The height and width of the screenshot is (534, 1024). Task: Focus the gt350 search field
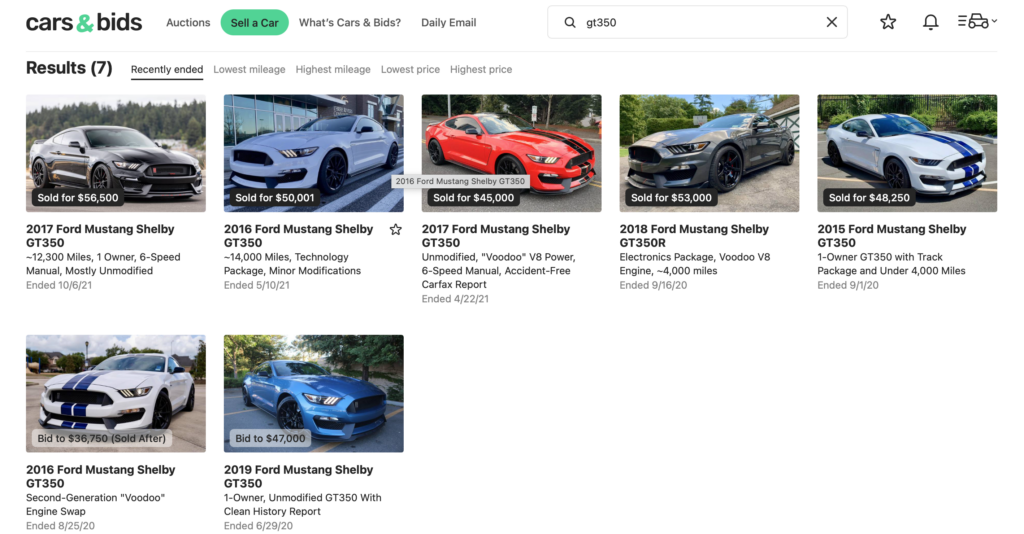pos(697,22)
